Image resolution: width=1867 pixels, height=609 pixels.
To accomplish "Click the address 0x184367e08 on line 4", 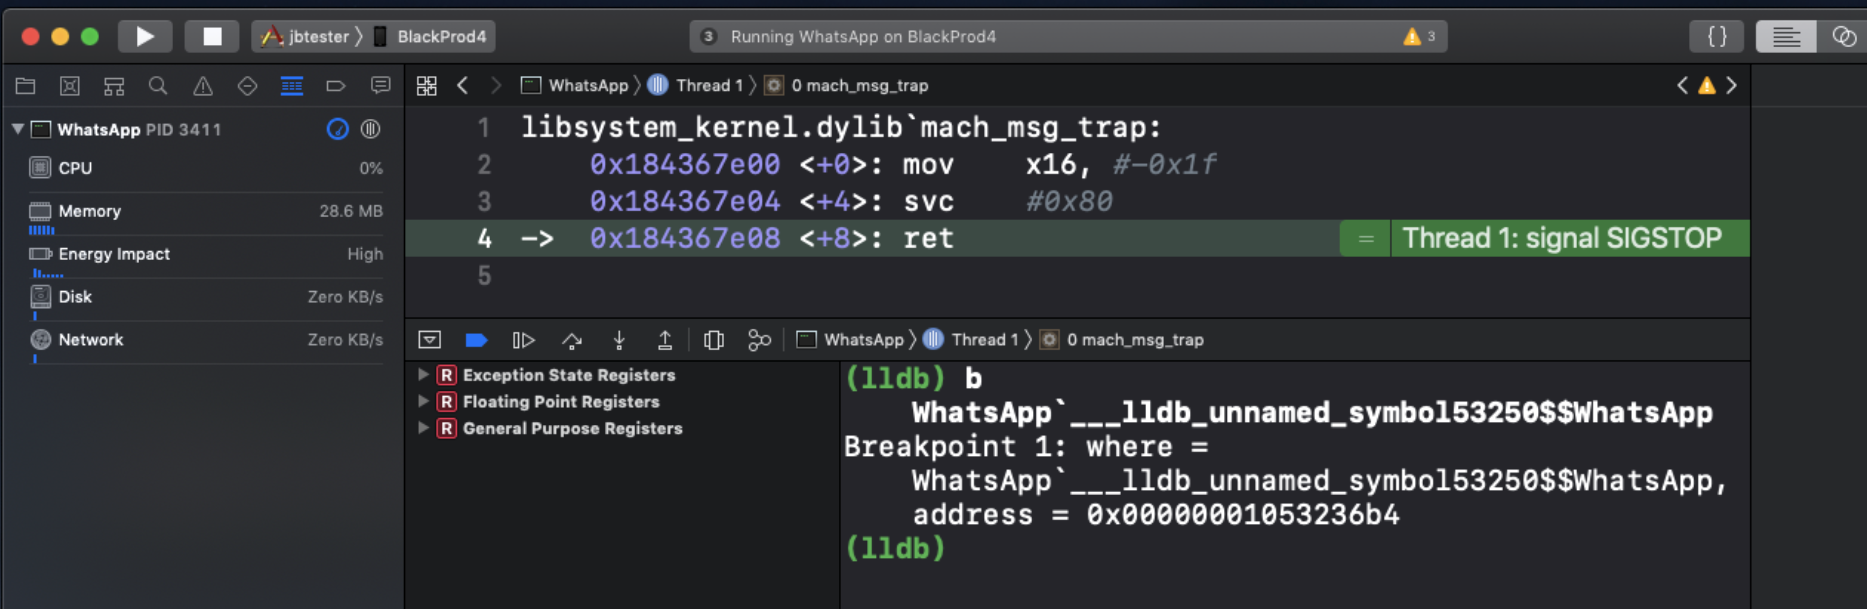I will (x=685, y=238).
